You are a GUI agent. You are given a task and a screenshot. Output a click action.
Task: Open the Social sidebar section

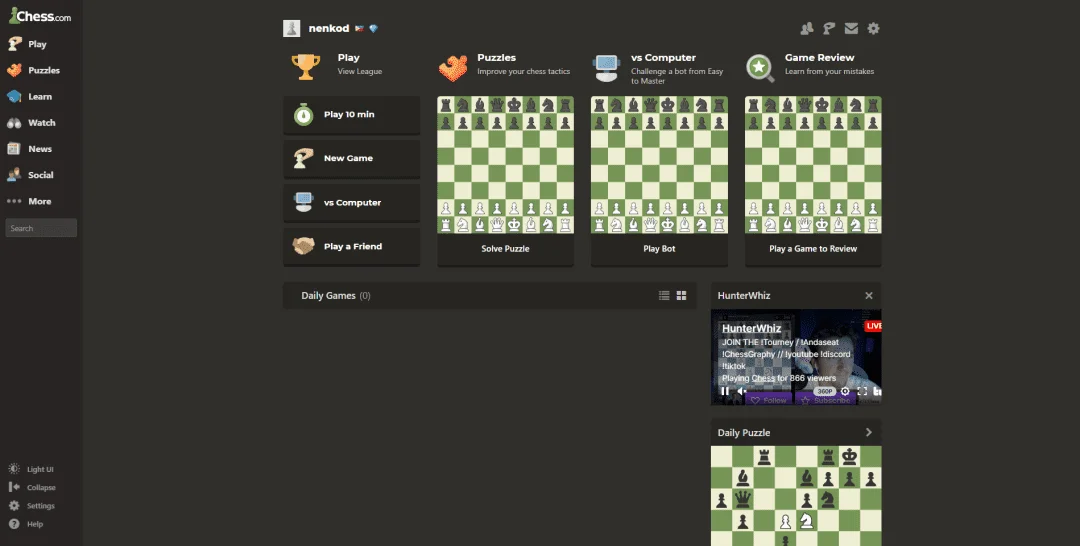click(x=41, y=175)
